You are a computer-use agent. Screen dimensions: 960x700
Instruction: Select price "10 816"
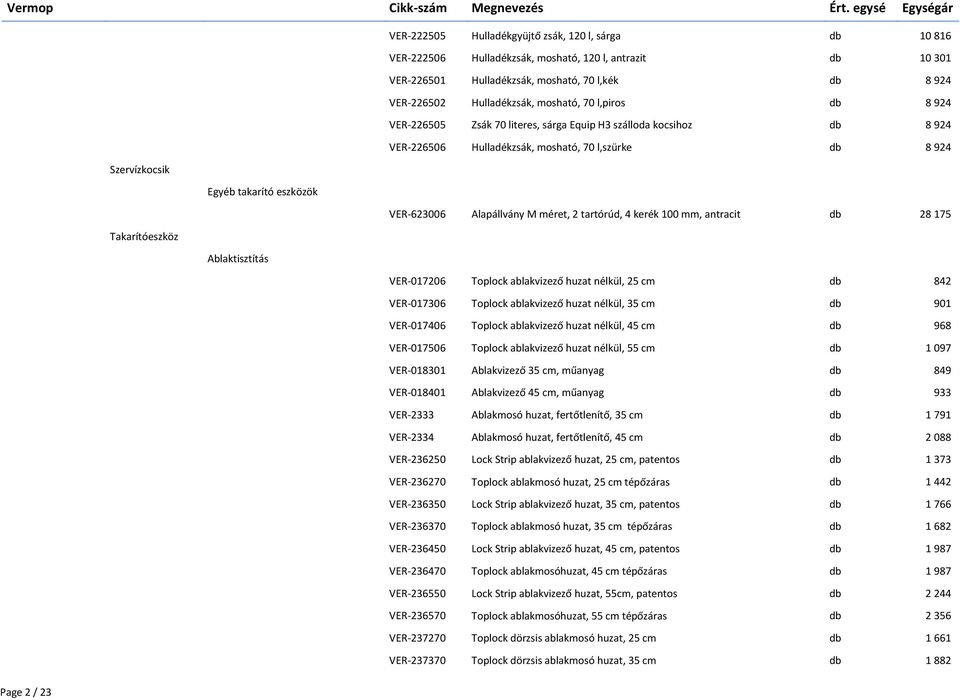click(935, 36)
